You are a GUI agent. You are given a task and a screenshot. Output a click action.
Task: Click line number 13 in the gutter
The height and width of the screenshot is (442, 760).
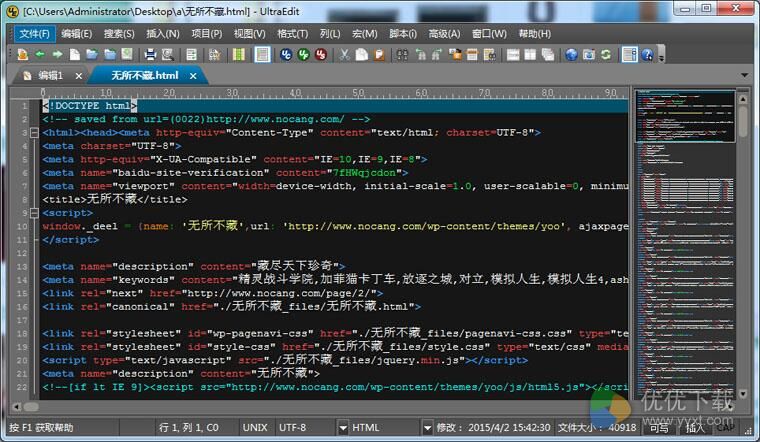click(22, 267)
